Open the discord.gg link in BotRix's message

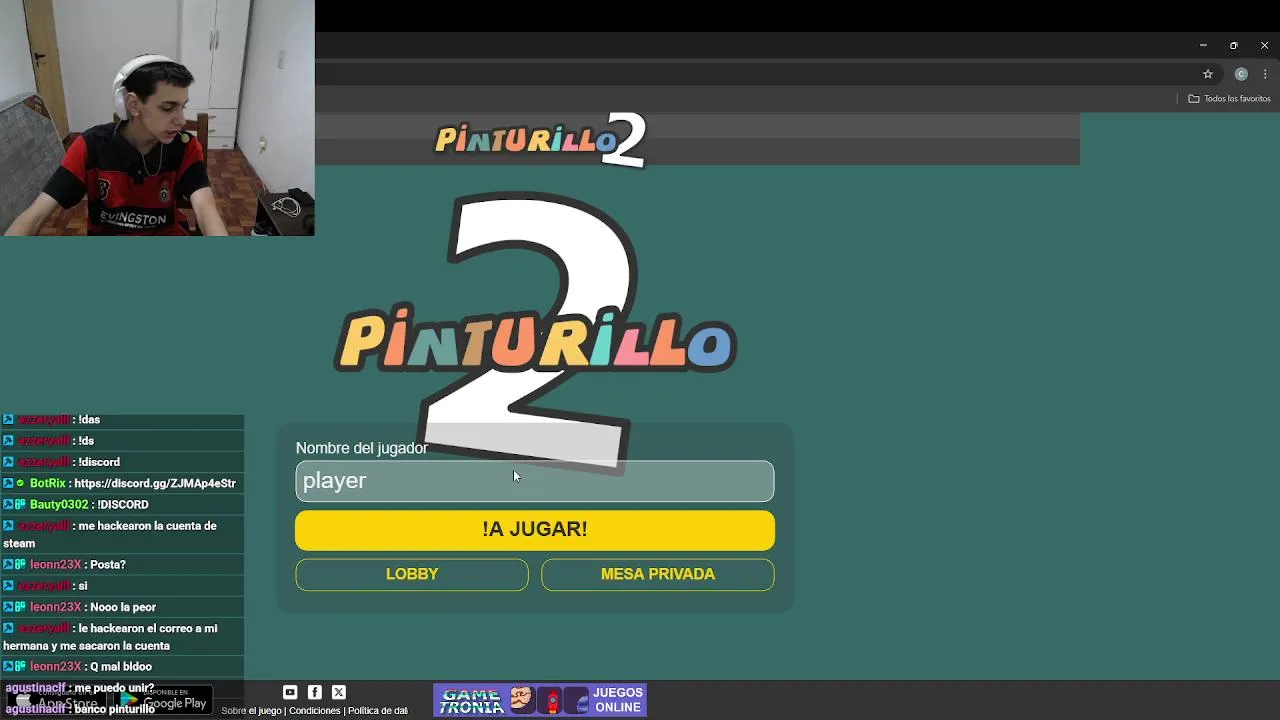(x=155, y=483)
